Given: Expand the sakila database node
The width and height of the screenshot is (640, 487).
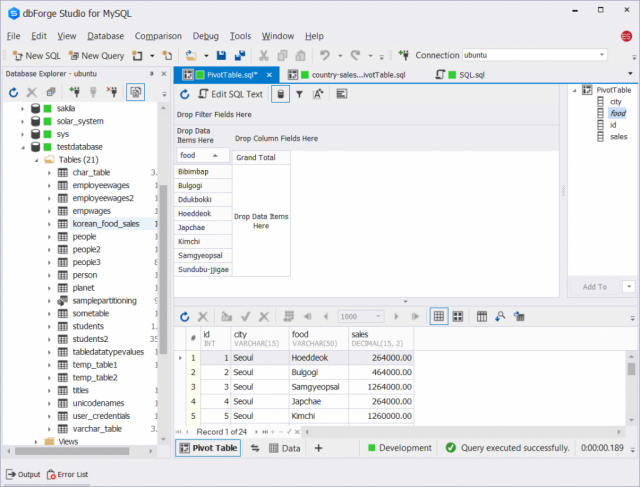Looking at the screenshot, I should (x=22, y=109).
